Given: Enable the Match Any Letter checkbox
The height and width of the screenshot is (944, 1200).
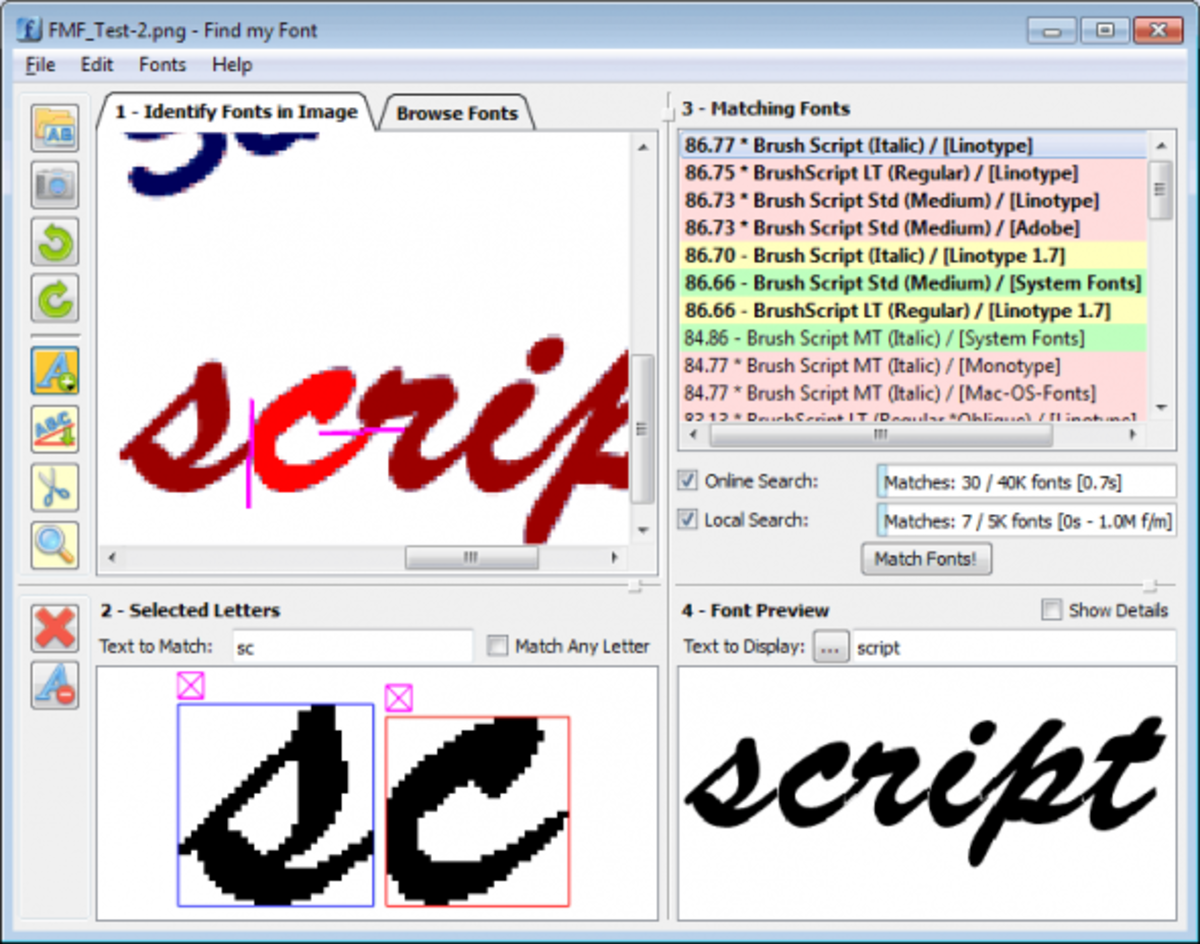Looking at the screenshot, I should pyautogui.click(x=497, y=647).
